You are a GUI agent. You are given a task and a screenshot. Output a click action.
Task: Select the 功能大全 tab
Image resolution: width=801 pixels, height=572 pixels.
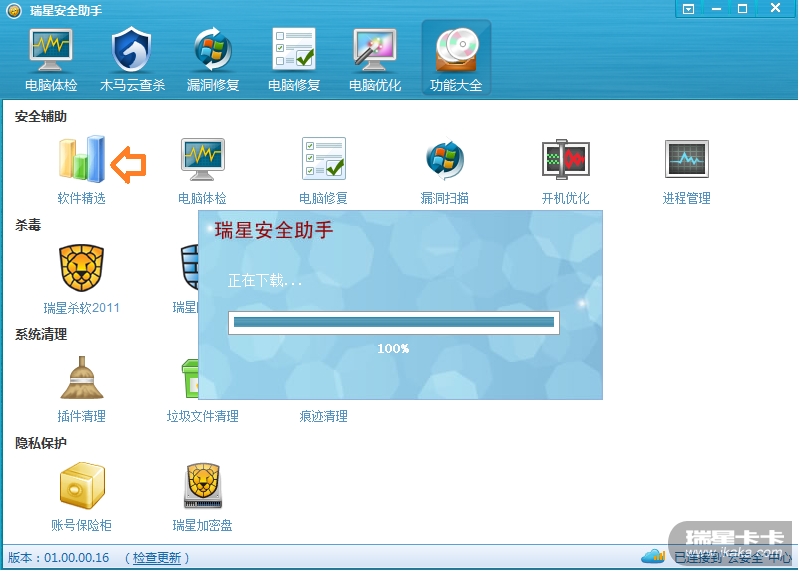pos(456,58)
